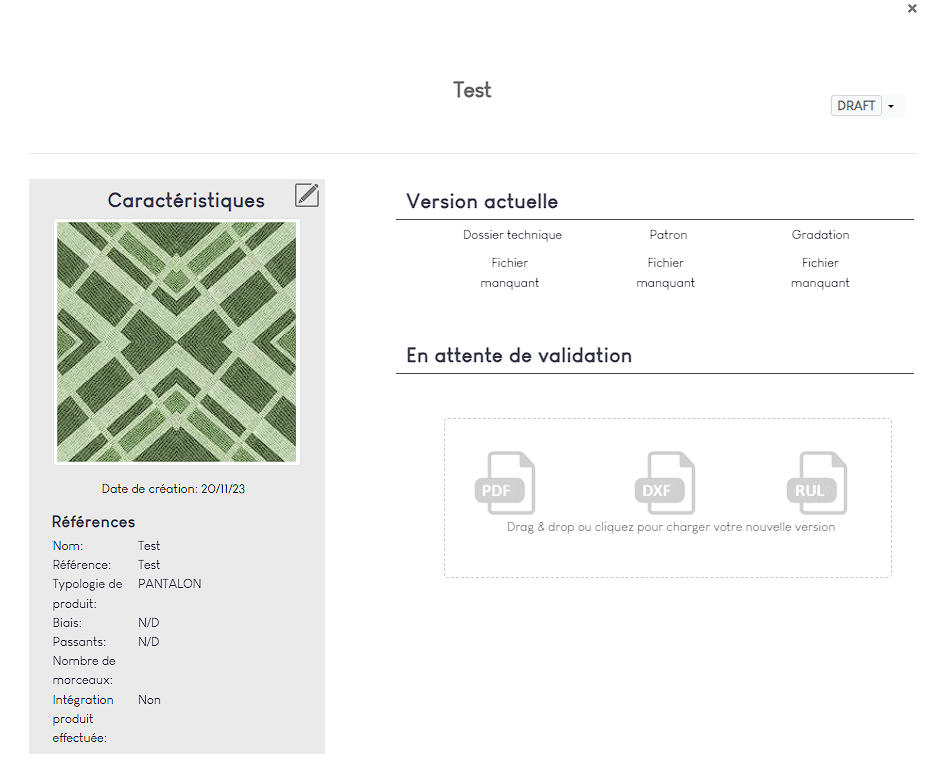945x776 pixels.
Task: Click the drag & drop upload text
Action: click(x=670, y=527)
